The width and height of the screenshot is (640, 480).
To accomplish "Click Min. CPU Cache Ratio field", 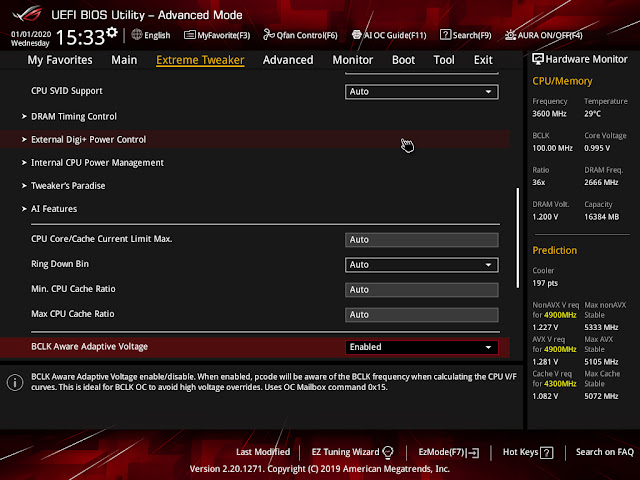I will pyautogui.click(x=421, y=290).
